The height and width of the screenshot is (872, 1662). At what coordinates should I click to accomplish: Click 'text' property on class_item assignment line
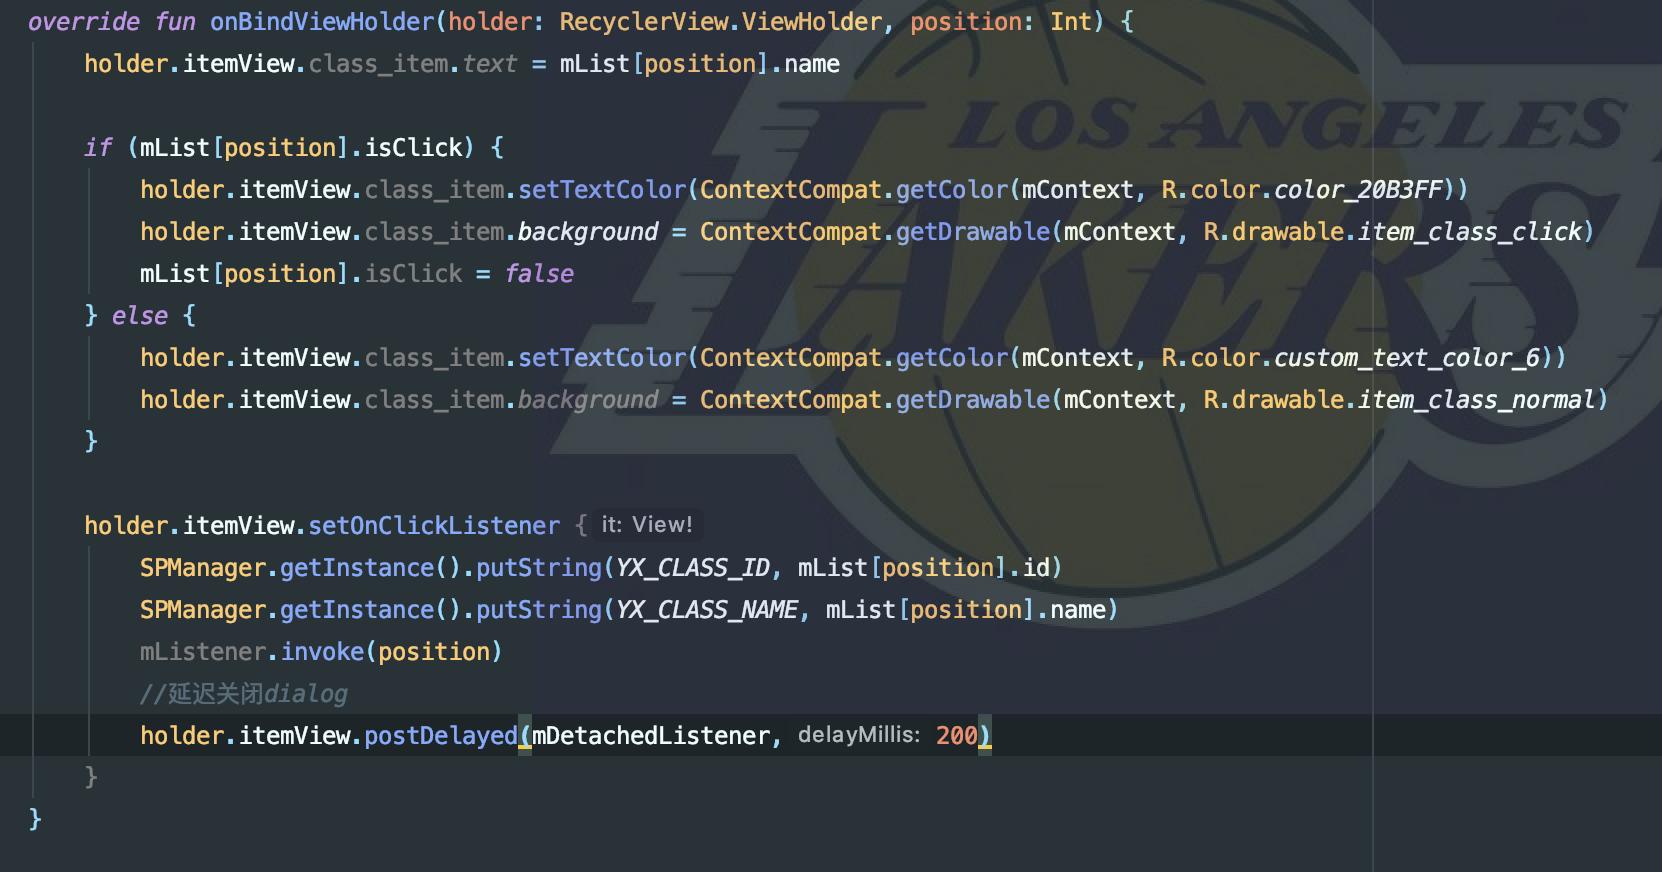point(490,64)
